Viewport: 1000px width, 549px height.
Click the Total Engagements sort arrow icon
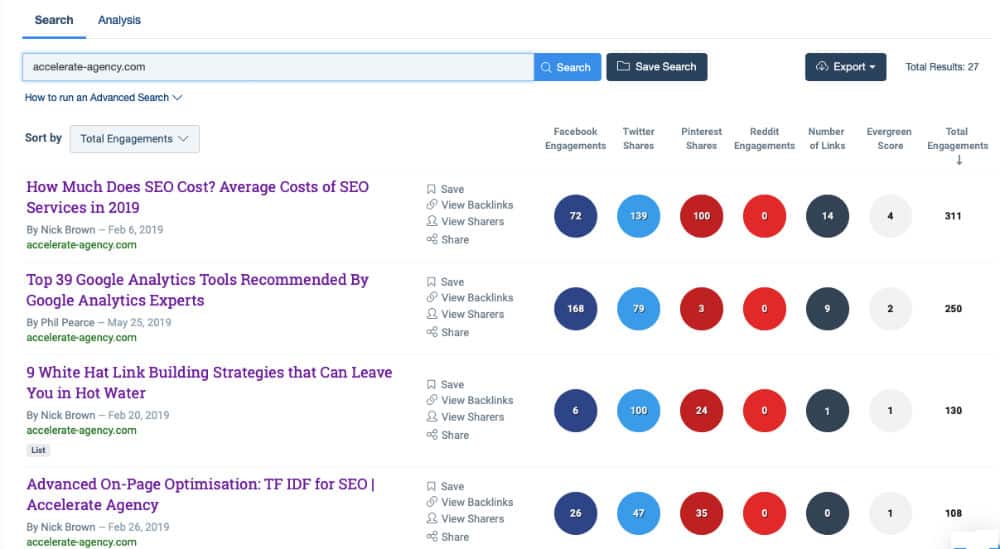[958, 160]
